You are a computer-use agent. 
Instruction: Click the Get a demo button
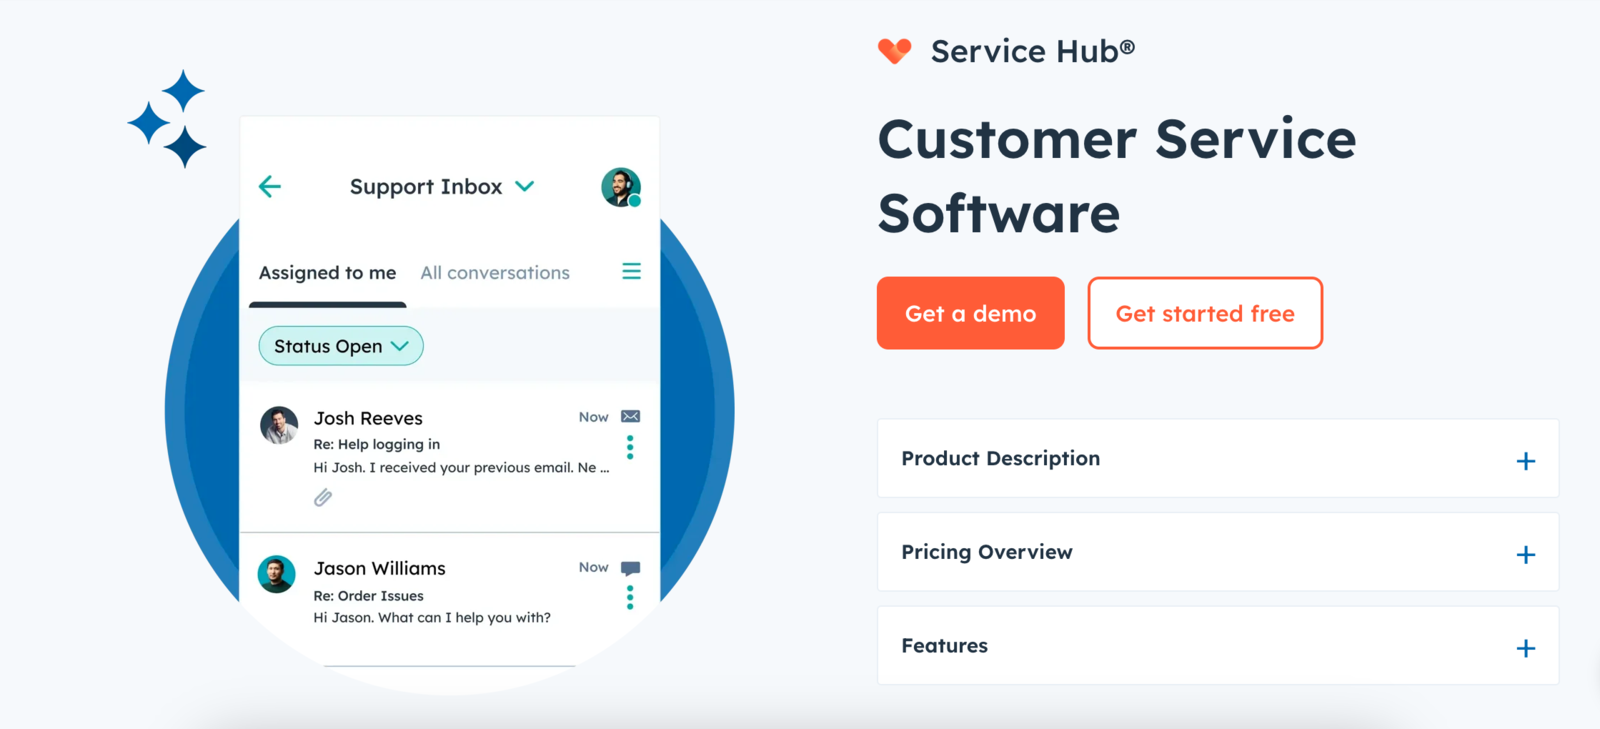970,313
